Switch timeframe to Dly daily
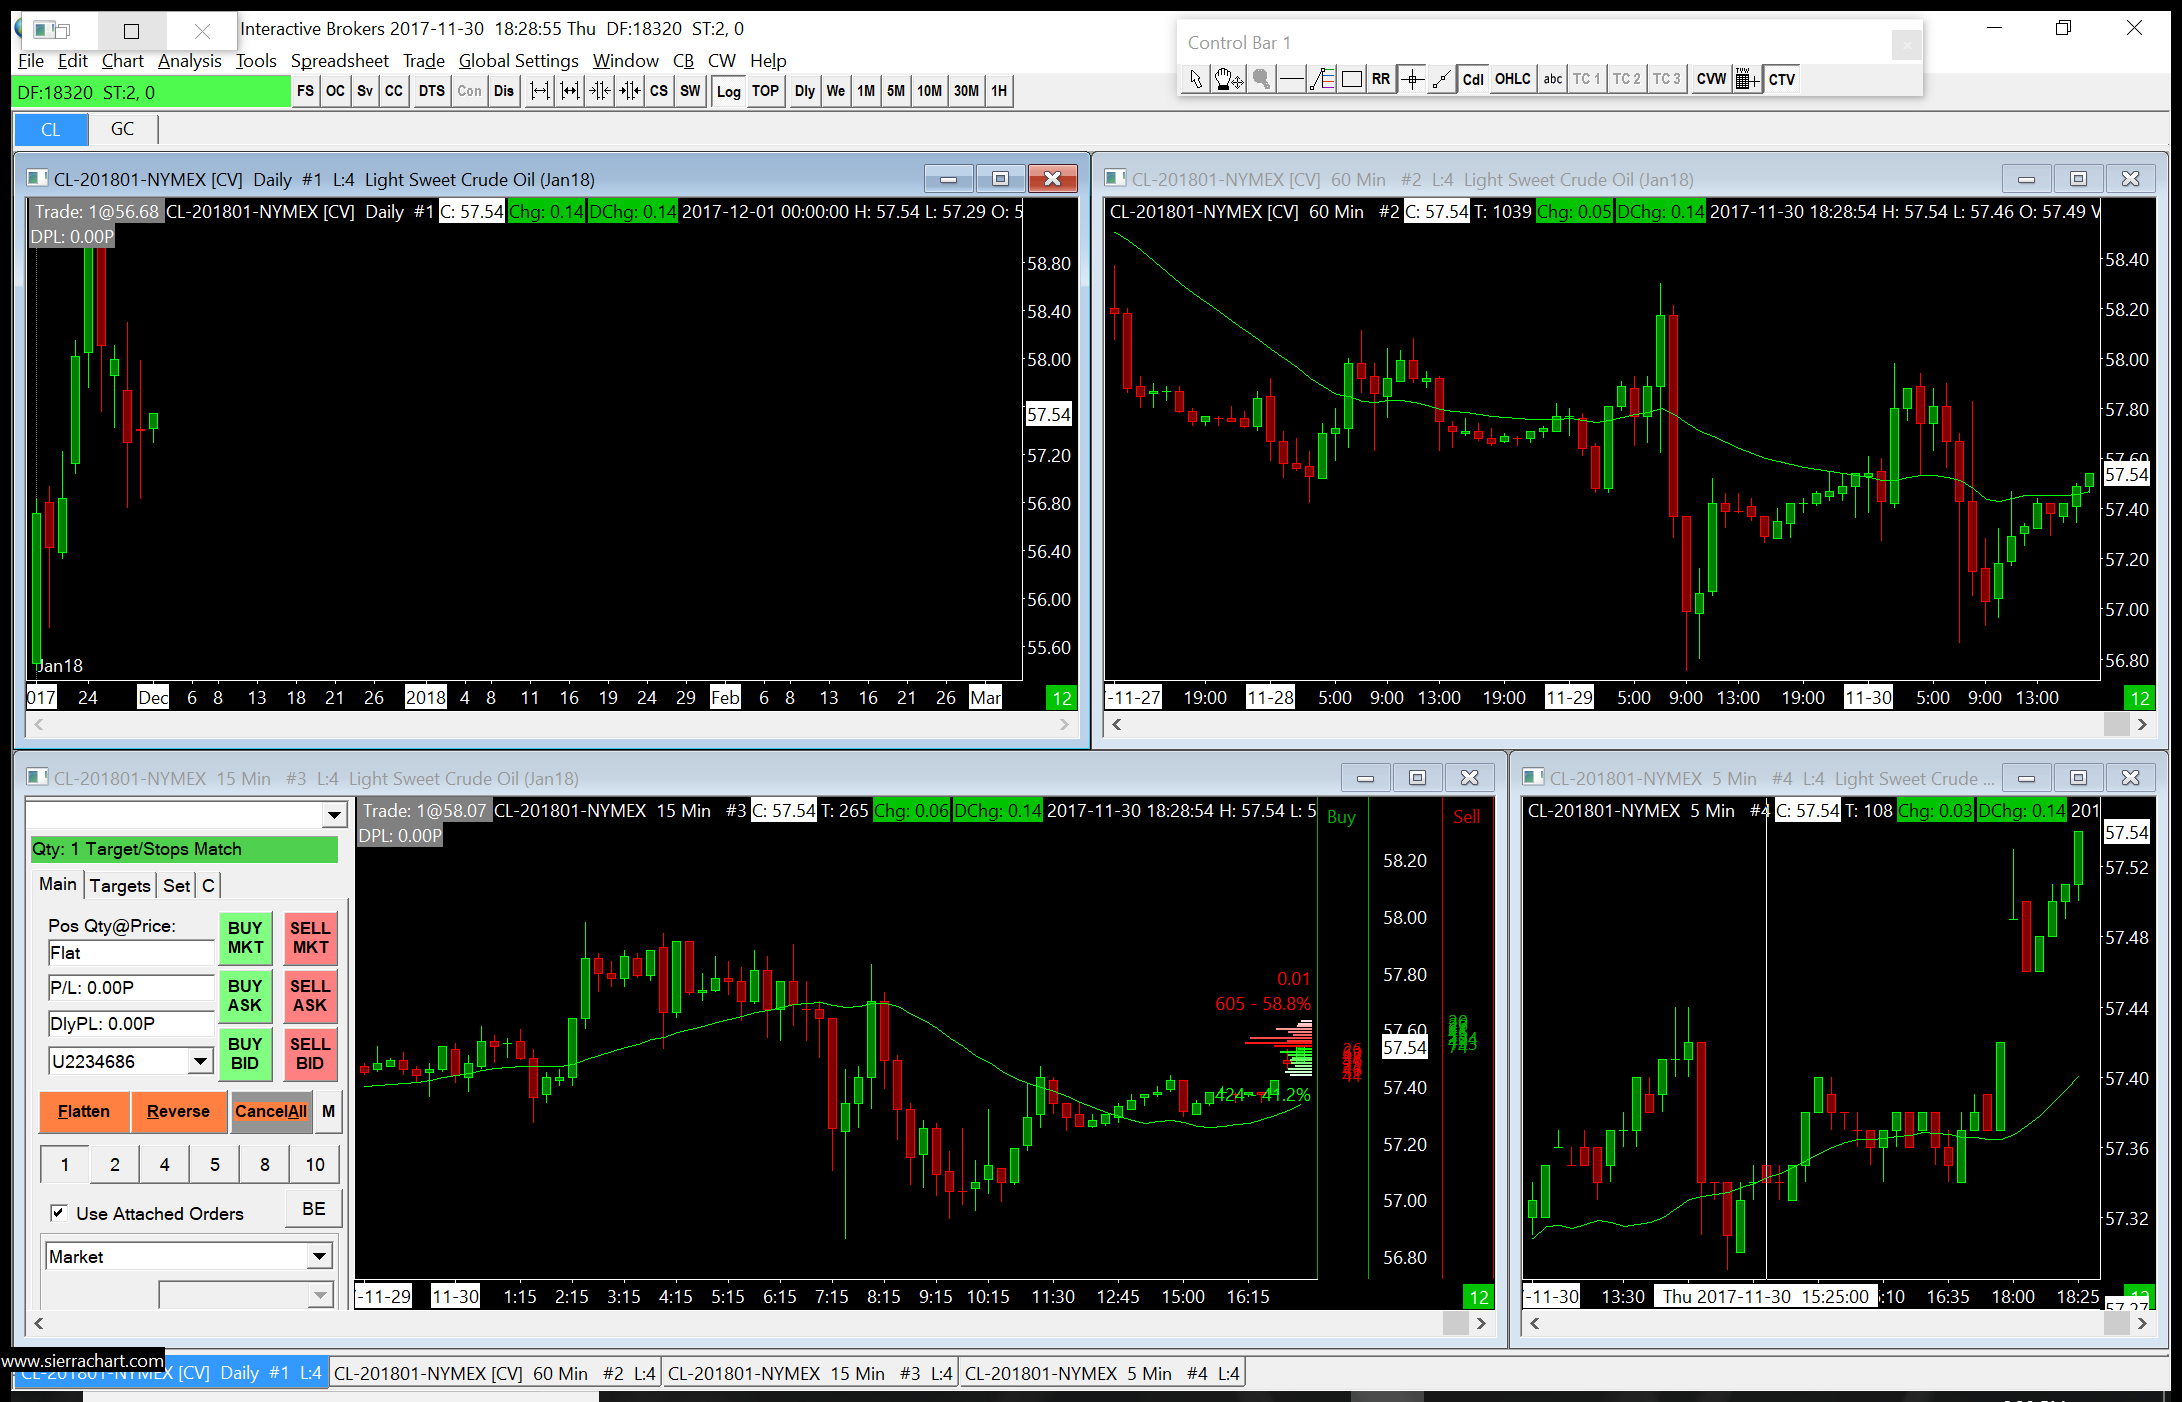The image size is (2182, 1402). [x=805, y=91]
